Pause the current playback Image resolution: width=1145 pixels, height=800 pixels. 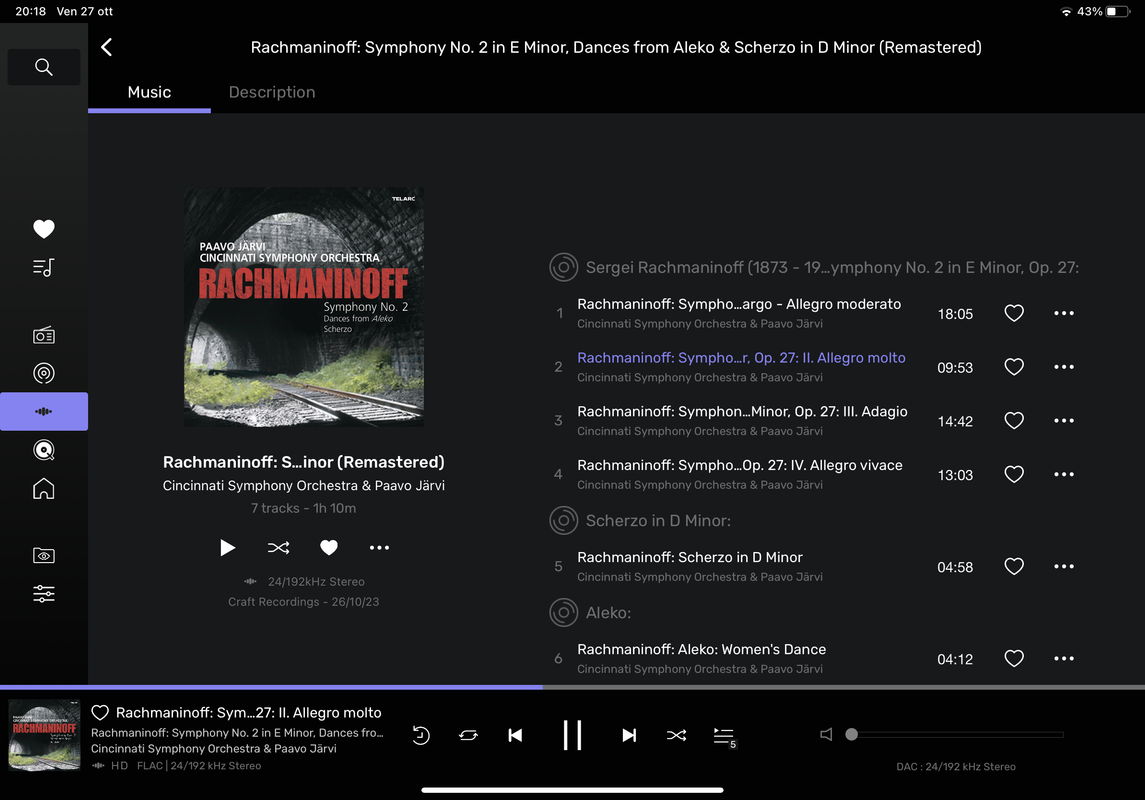pos(572,735)
